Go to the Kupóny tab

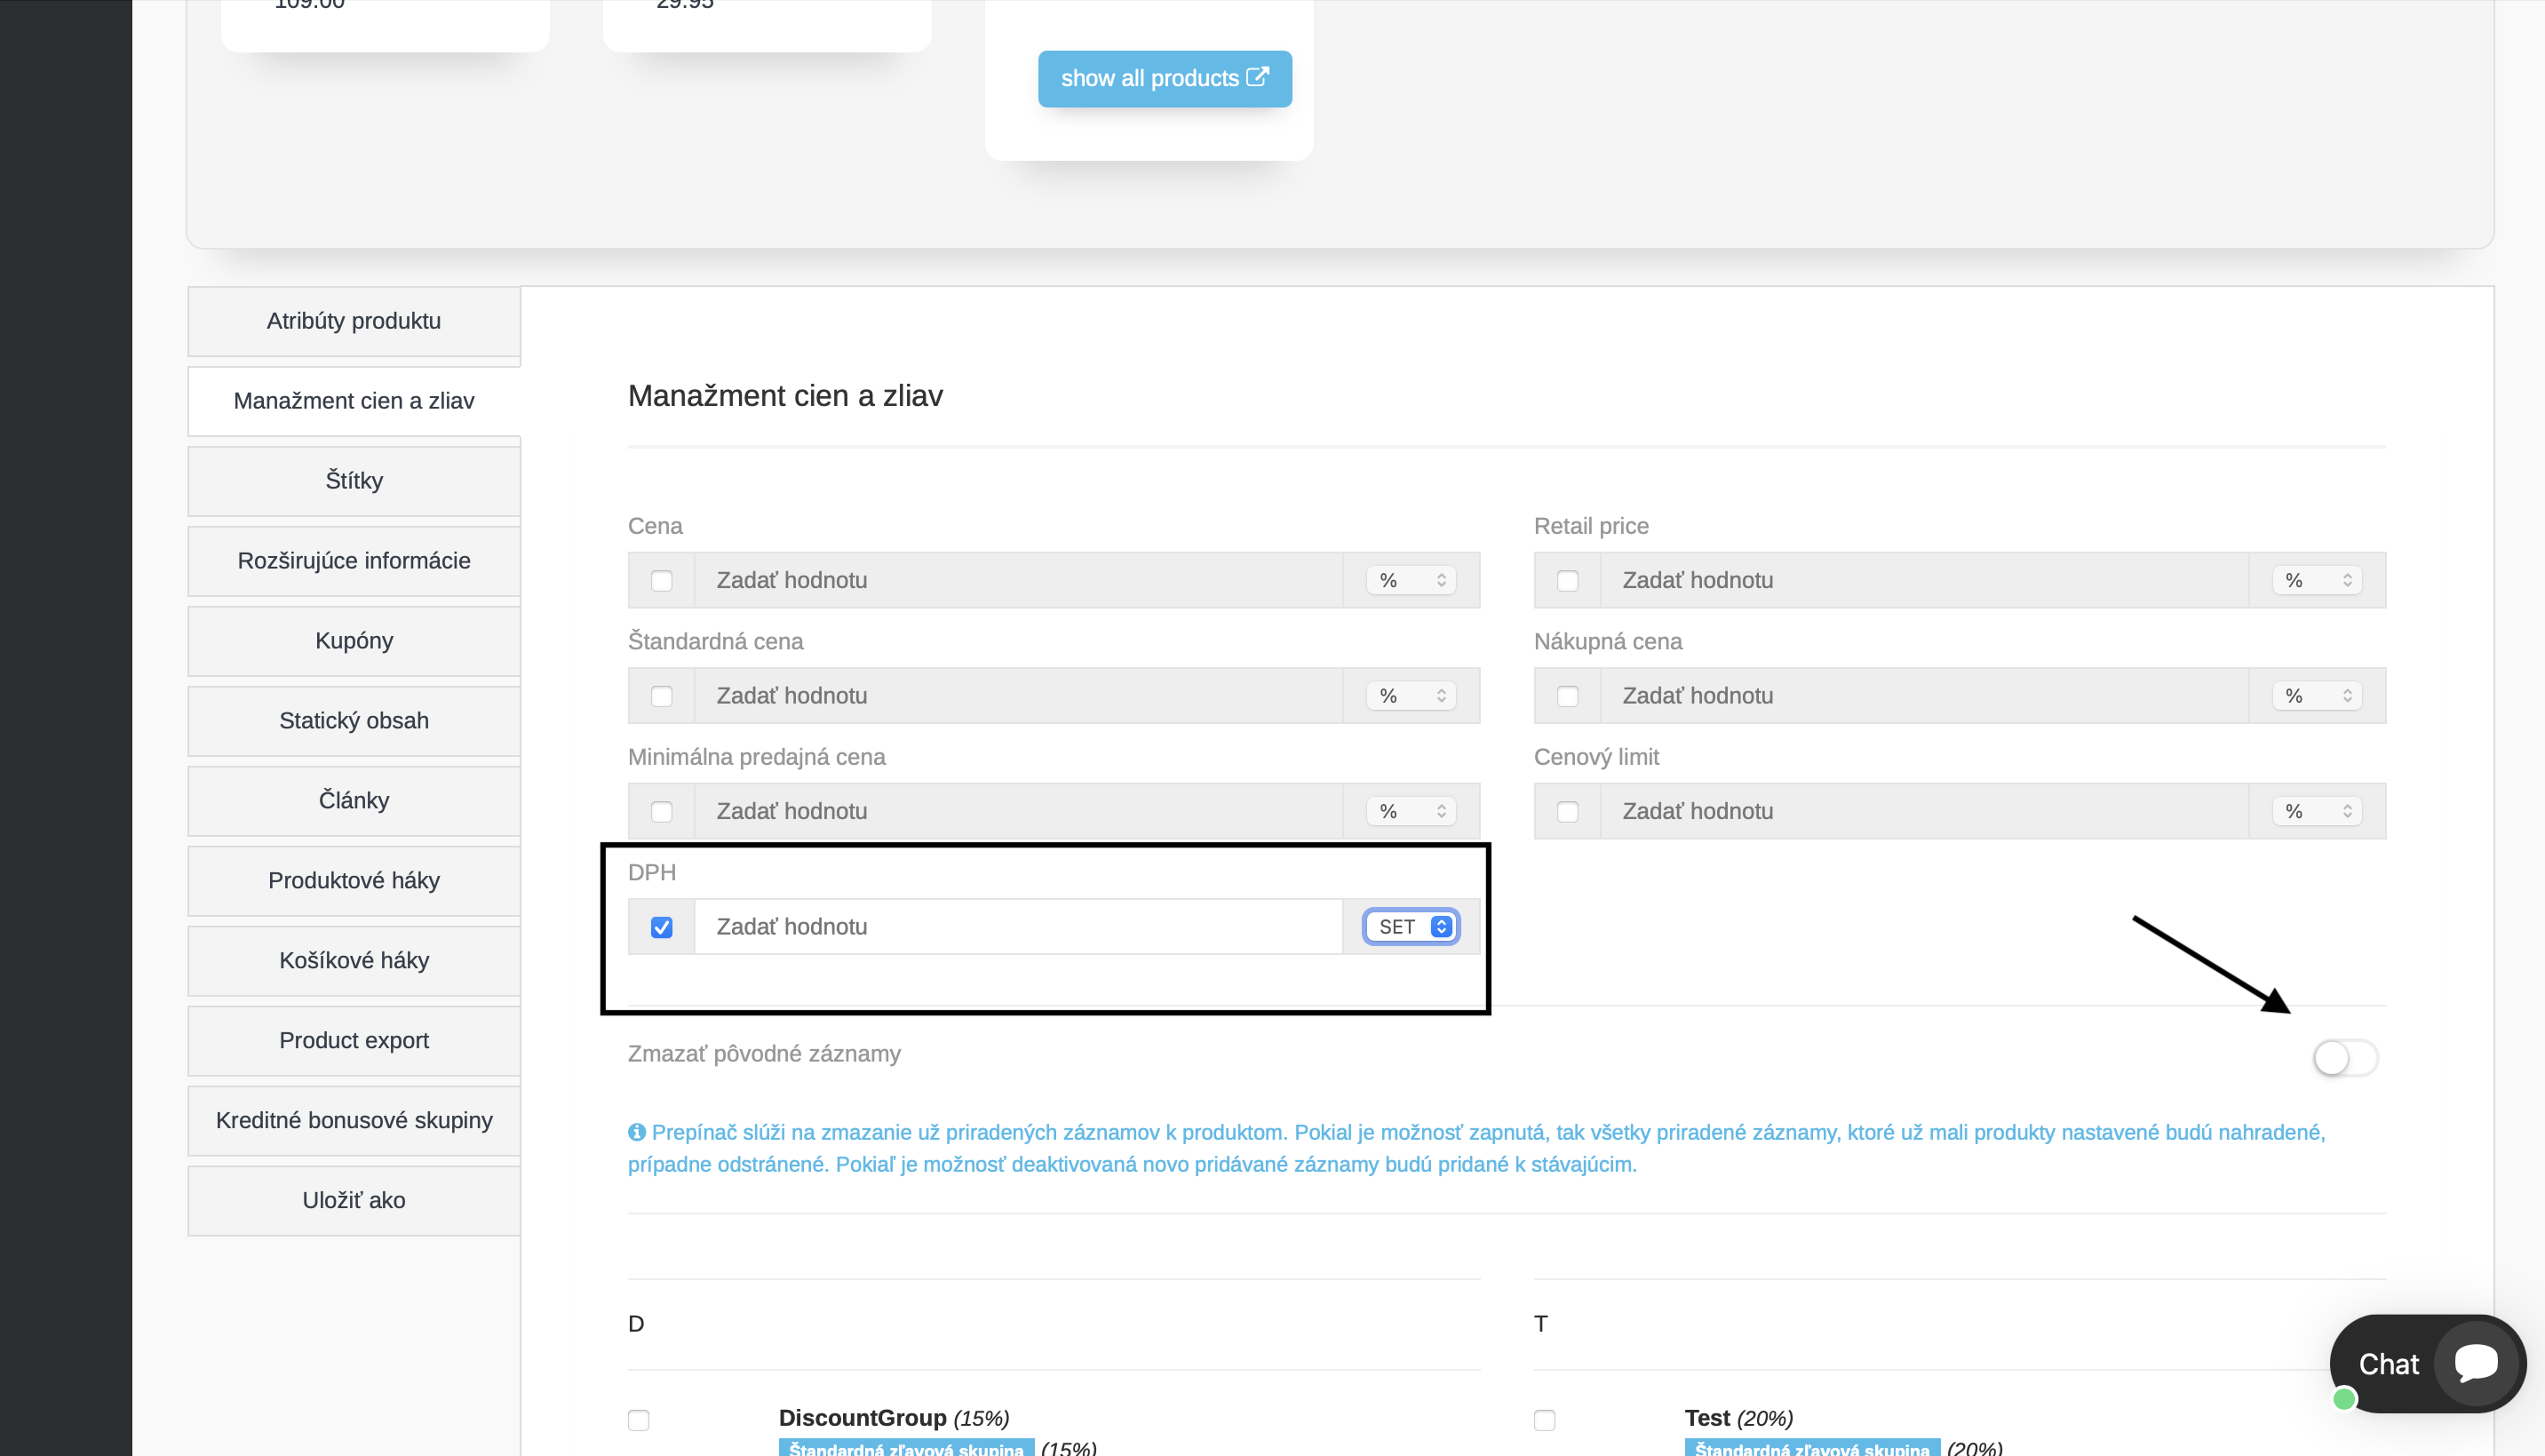(x=354, y=641)
